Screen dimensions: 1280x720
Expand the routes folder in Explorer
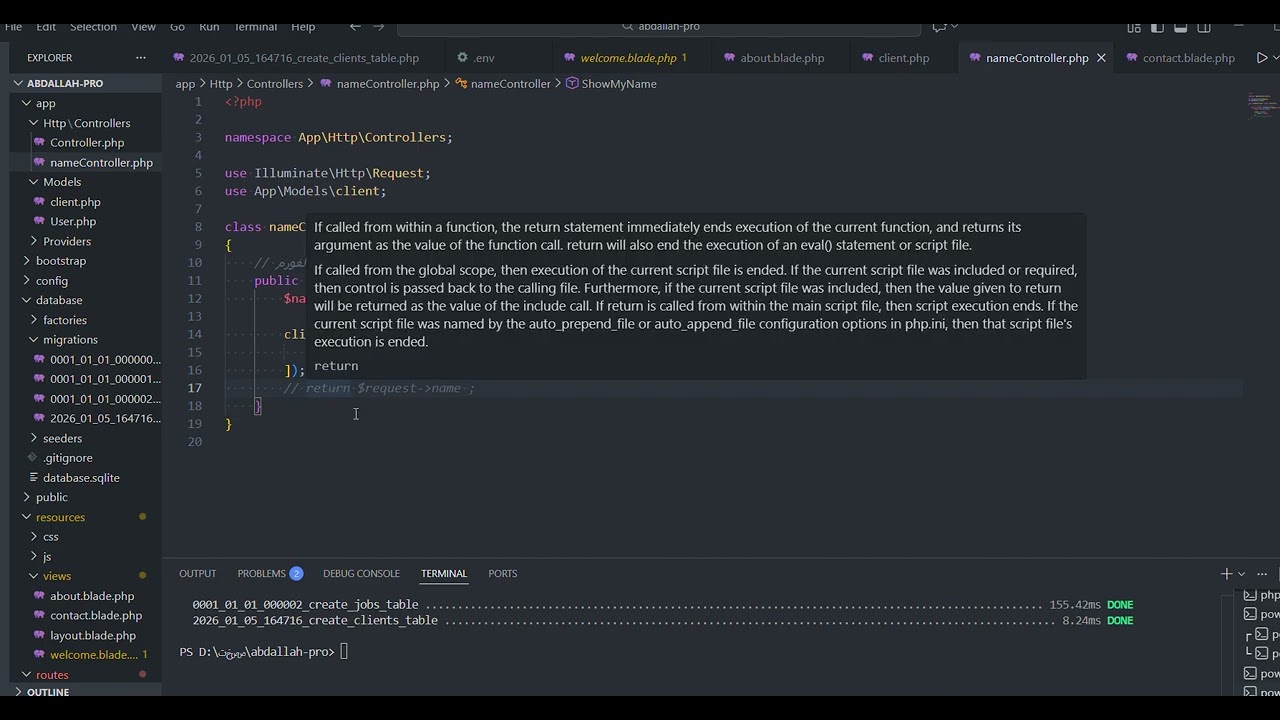[x=52, y=675]
